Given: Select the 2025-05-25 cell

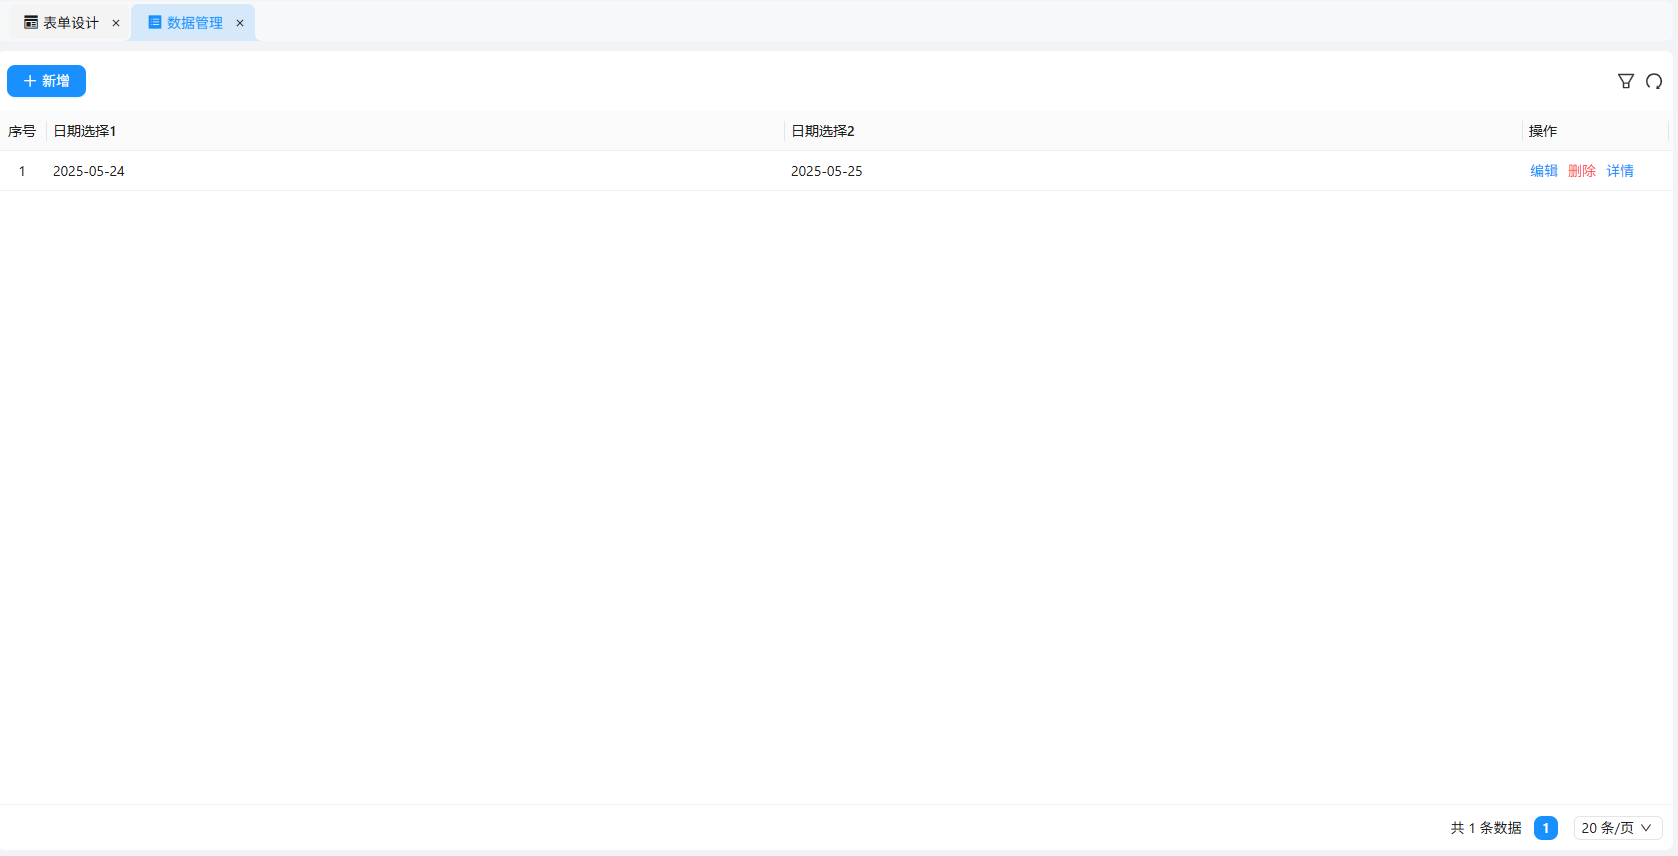Looking at the screenshot, I should pos(1153,171).
